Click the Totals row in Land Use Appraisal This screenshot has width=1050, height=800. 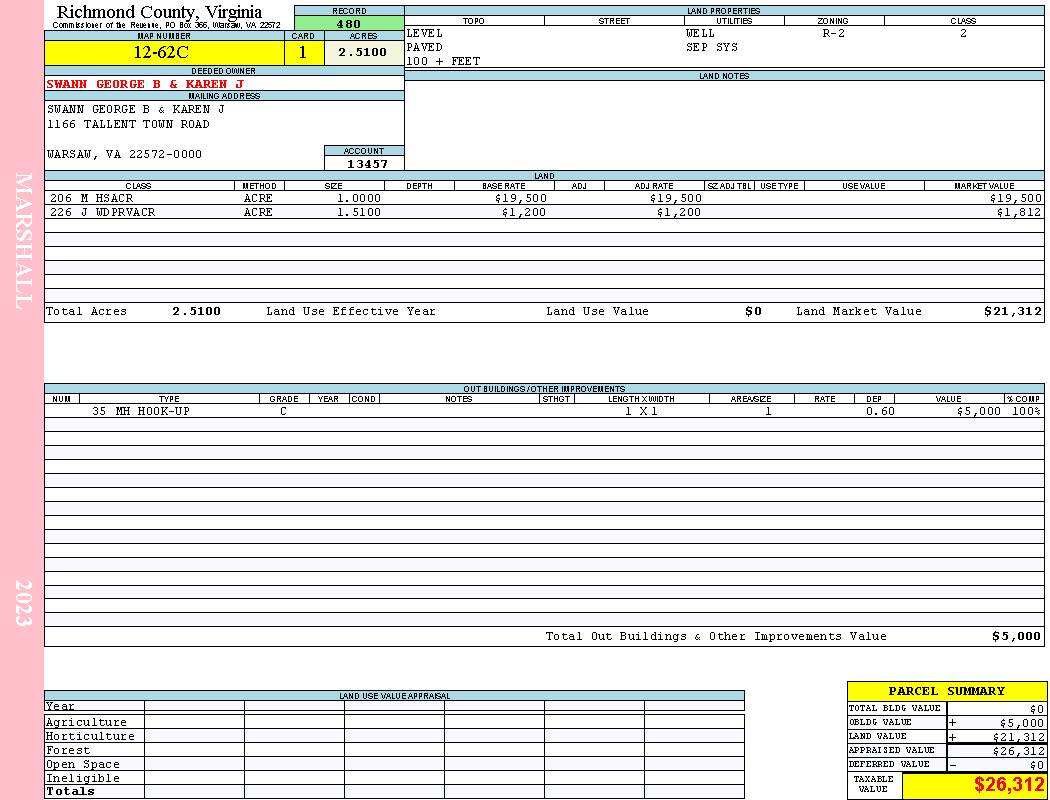point(394,791)
